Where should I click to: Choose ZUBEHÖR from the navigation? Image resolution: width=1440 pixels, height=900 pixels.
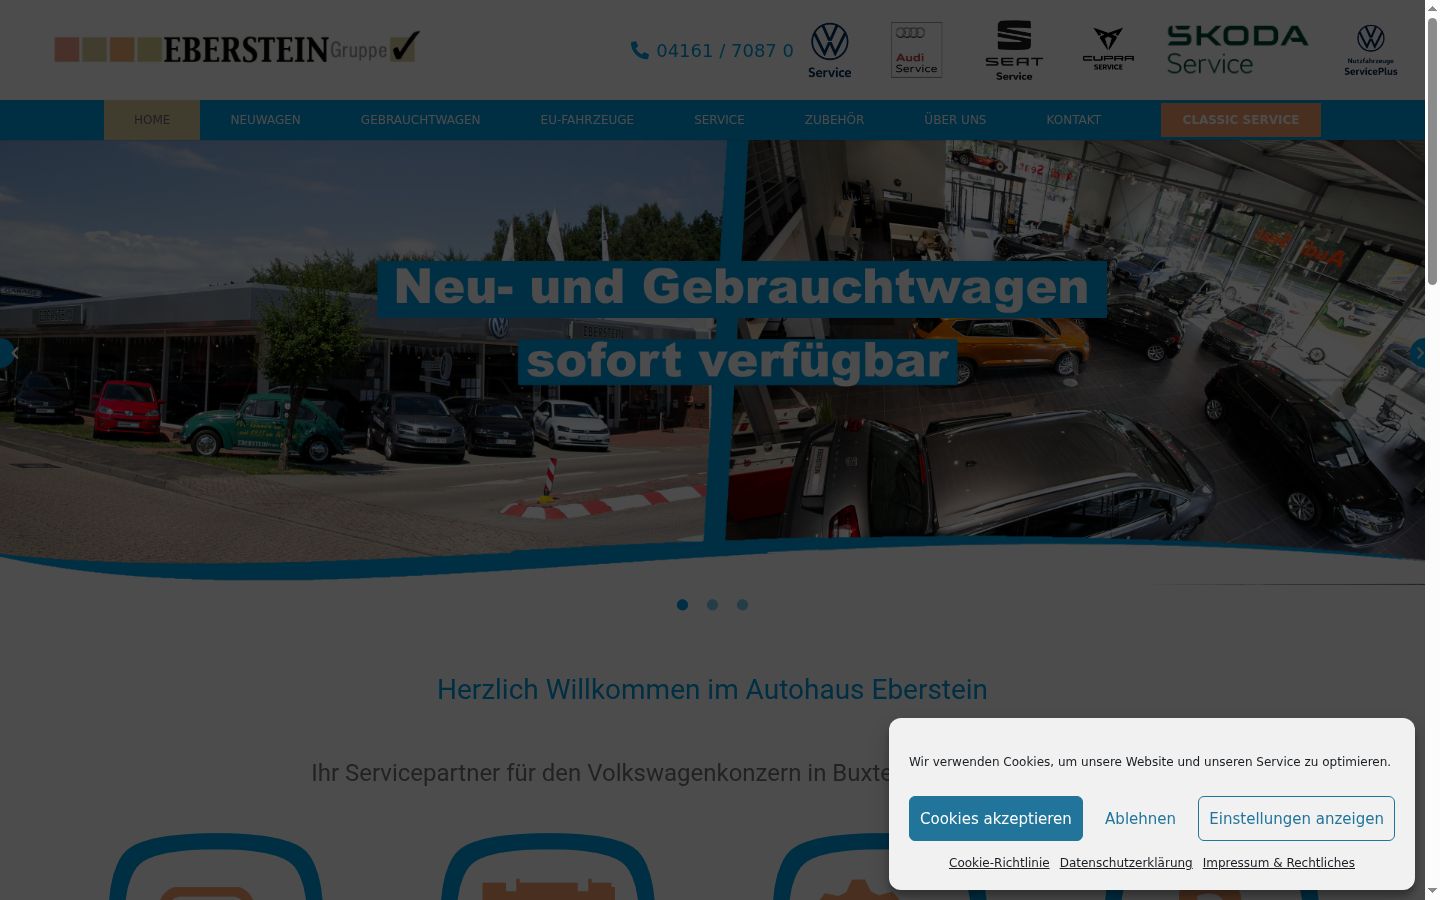point(834,120)
